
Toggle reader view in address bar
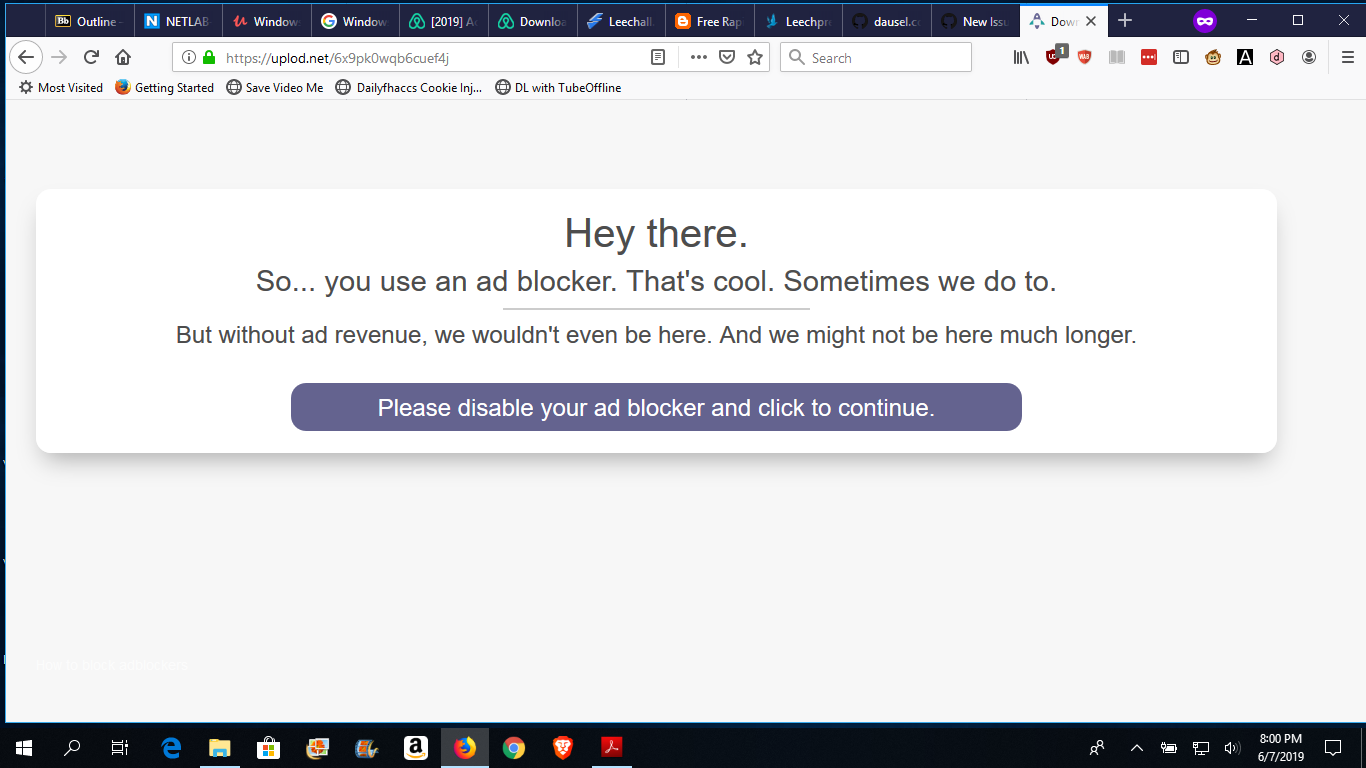[657, 57]
